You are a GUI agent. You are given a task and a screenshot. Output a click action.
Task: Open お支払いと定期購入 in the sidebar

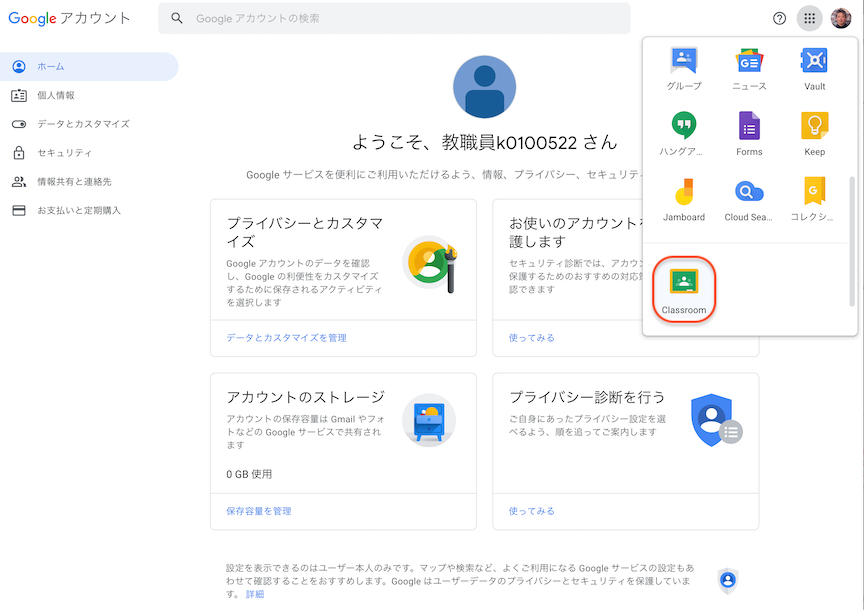[88, 210]
